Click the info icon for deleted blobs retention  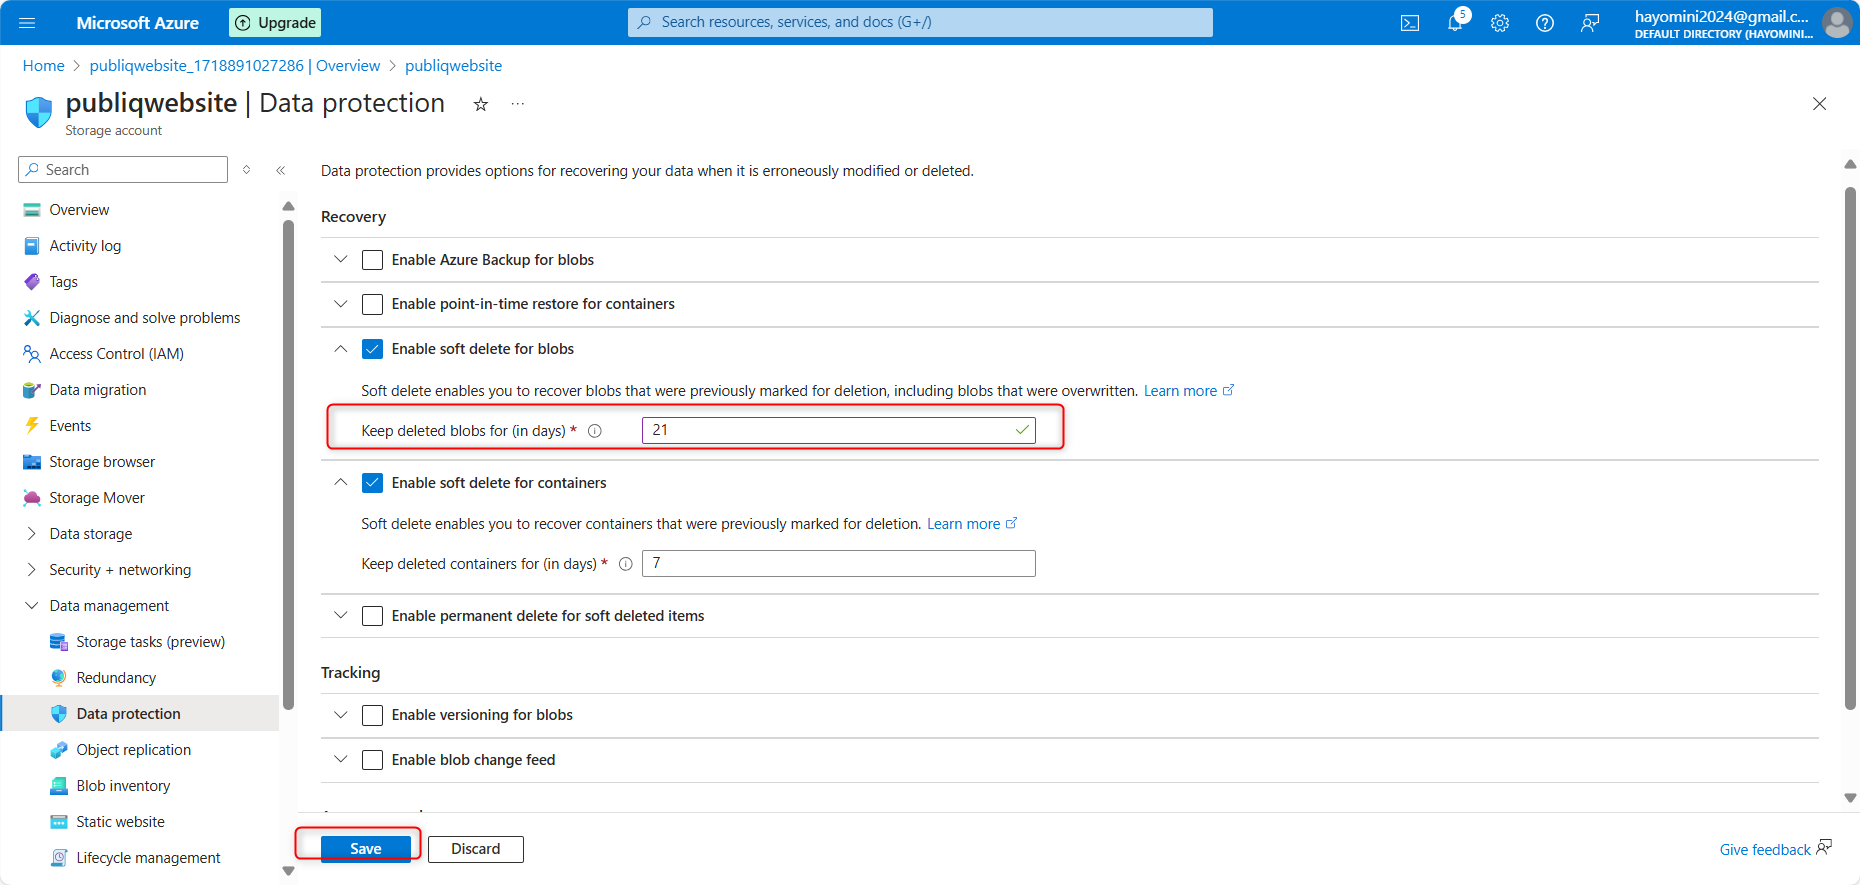click(x=595, y=431)
